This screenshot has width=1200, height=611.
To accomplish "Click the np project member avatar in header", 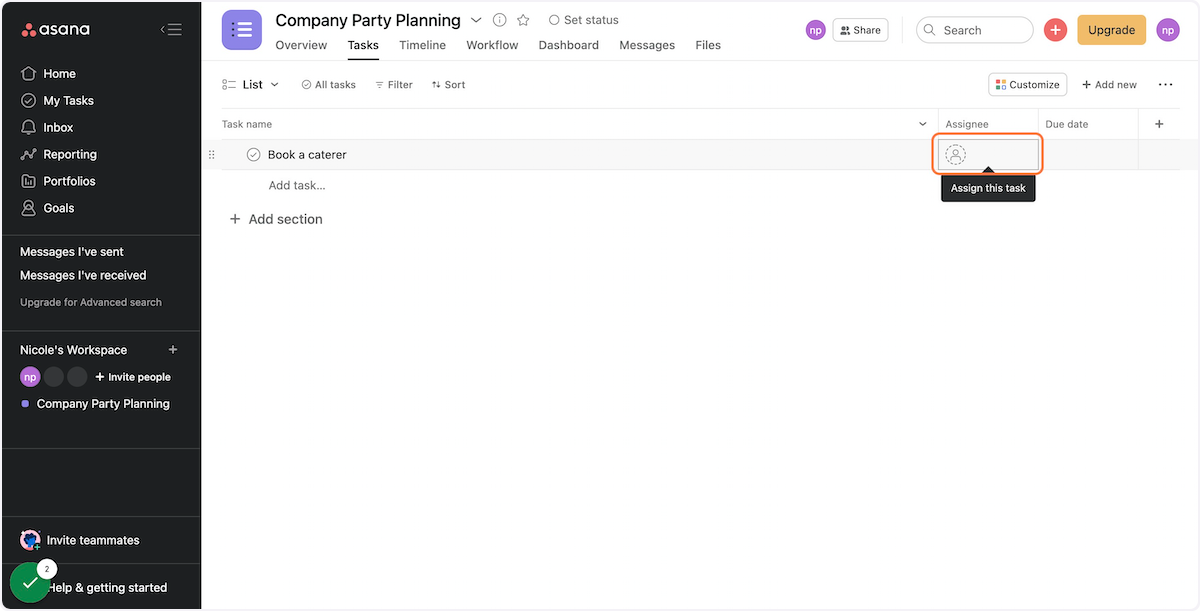I will [816, 30].
